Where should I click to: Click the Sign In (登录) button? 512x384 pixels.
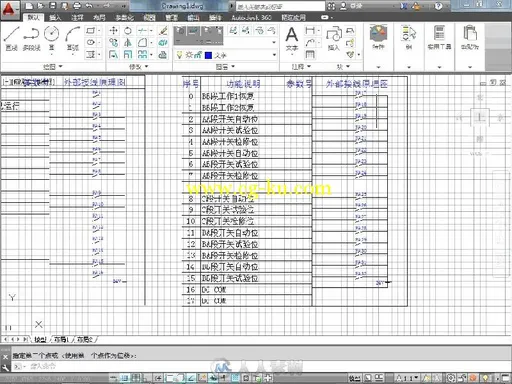point(350,6)
